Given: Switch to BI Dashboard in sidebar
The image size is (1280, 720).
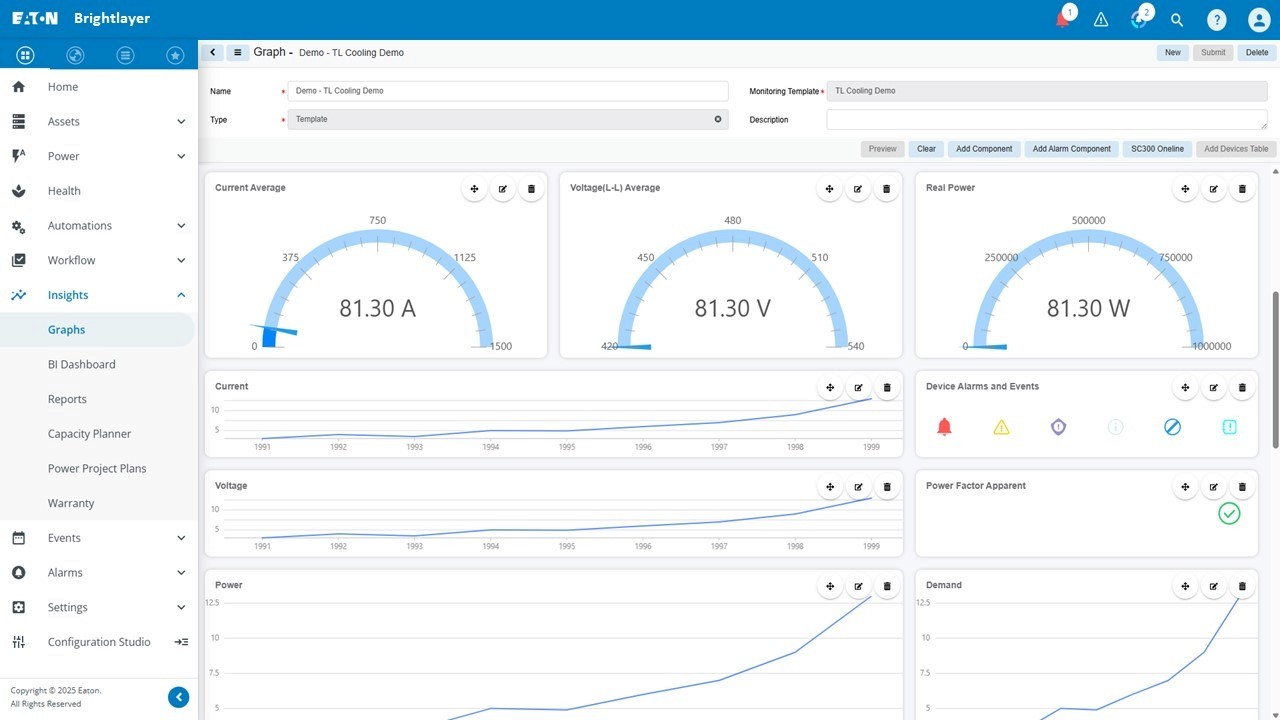Looking at the screenshot, I should [80, 364].
